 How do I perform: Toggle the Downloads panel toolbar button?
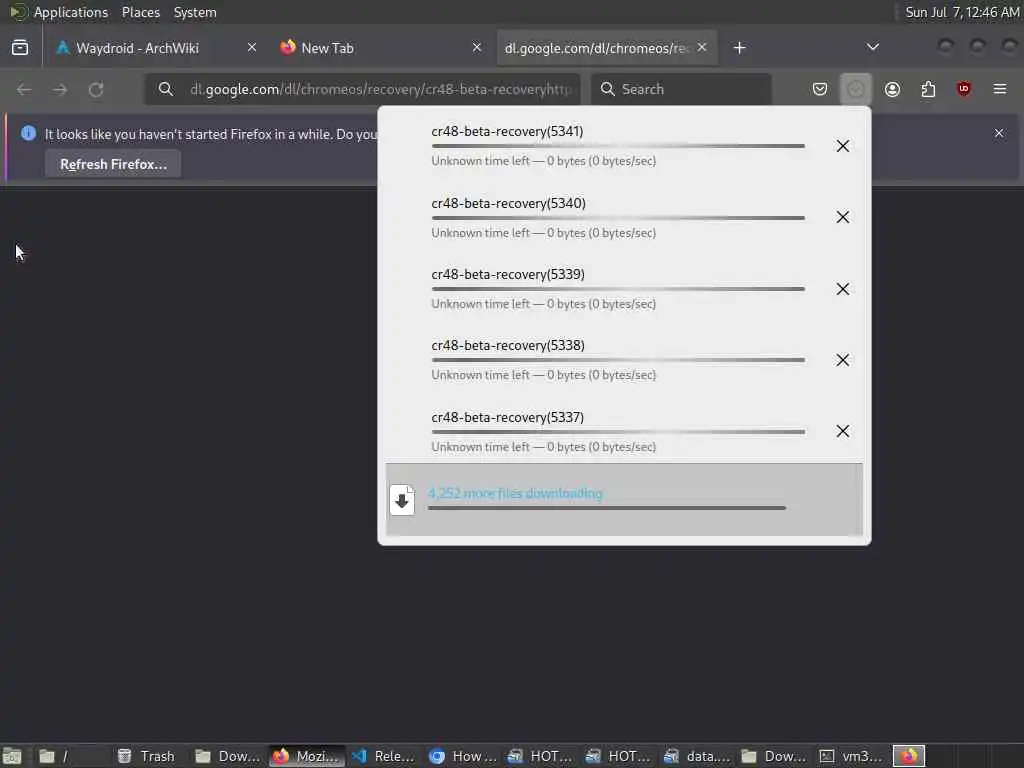click(856, 89)
